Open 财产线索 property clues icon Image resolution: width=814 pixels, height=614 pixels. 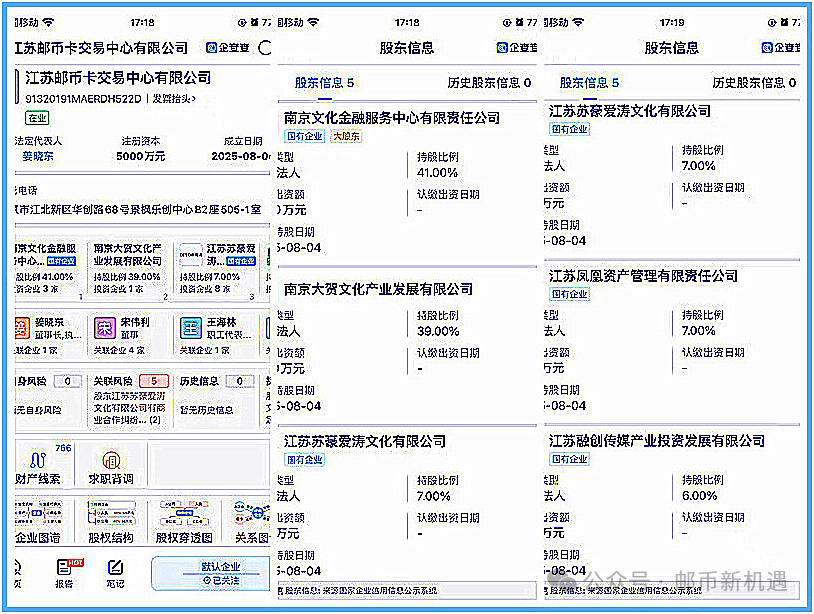tap(38, 465)
